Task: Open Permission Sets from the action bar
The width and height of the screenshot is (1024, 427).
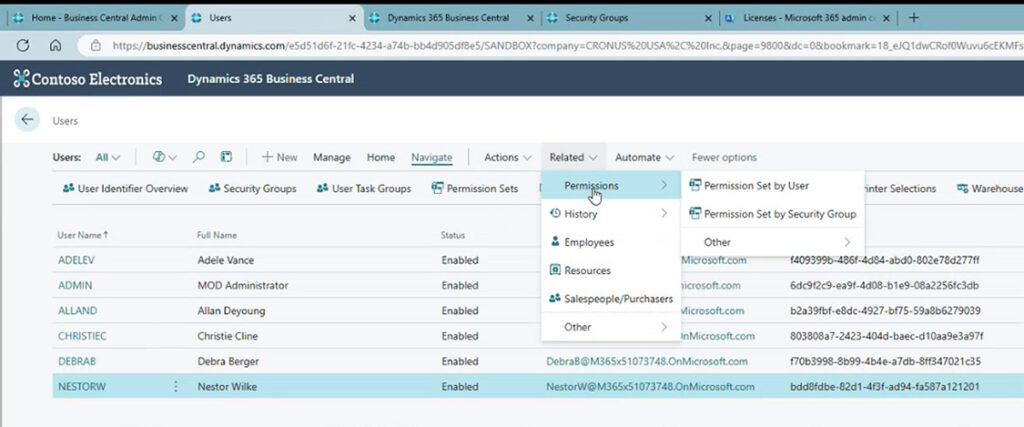Action: pos(475,189)
